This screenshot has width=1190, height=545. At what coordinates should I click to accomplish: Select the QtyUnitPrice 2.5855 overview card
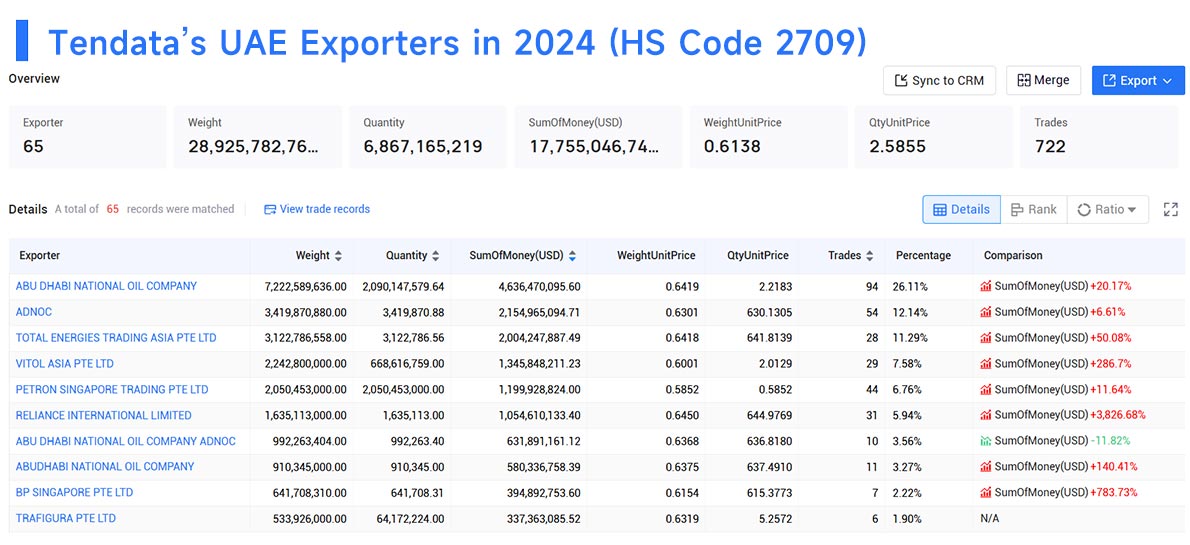pos(933,137)
